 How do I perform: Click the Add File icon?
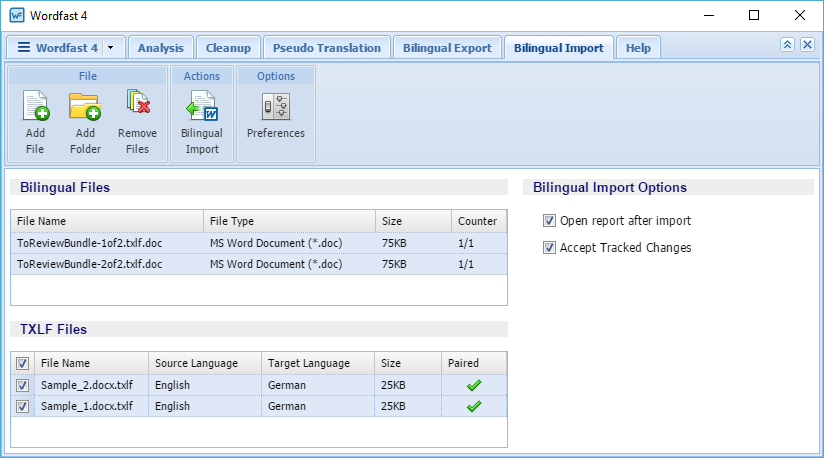(35, 106)
